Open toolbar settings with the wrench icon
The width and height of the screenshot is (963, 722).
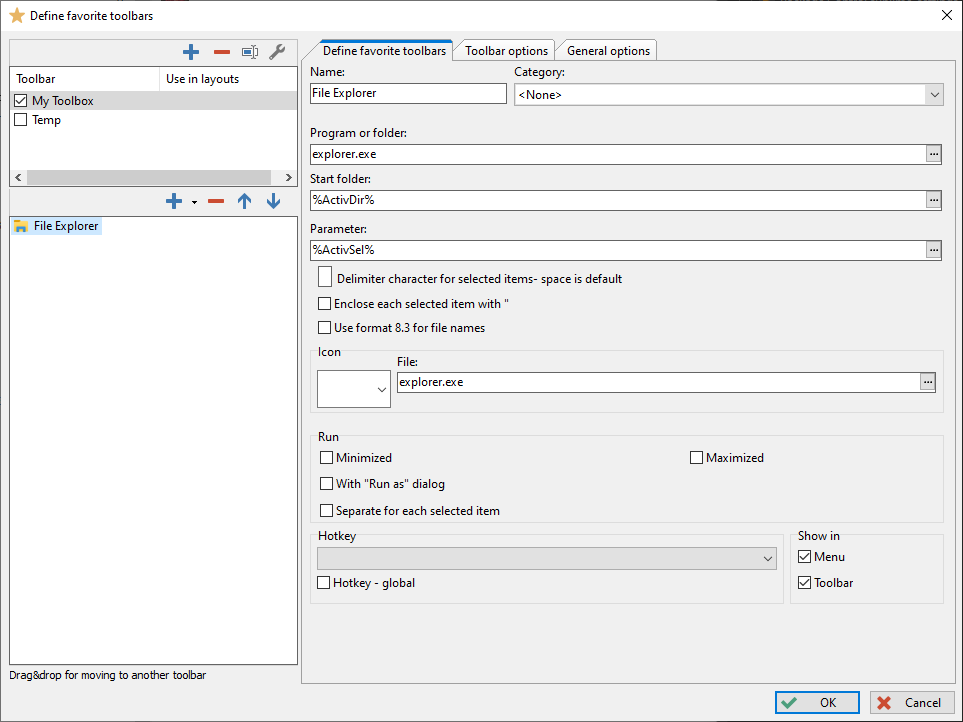(278, 52)
